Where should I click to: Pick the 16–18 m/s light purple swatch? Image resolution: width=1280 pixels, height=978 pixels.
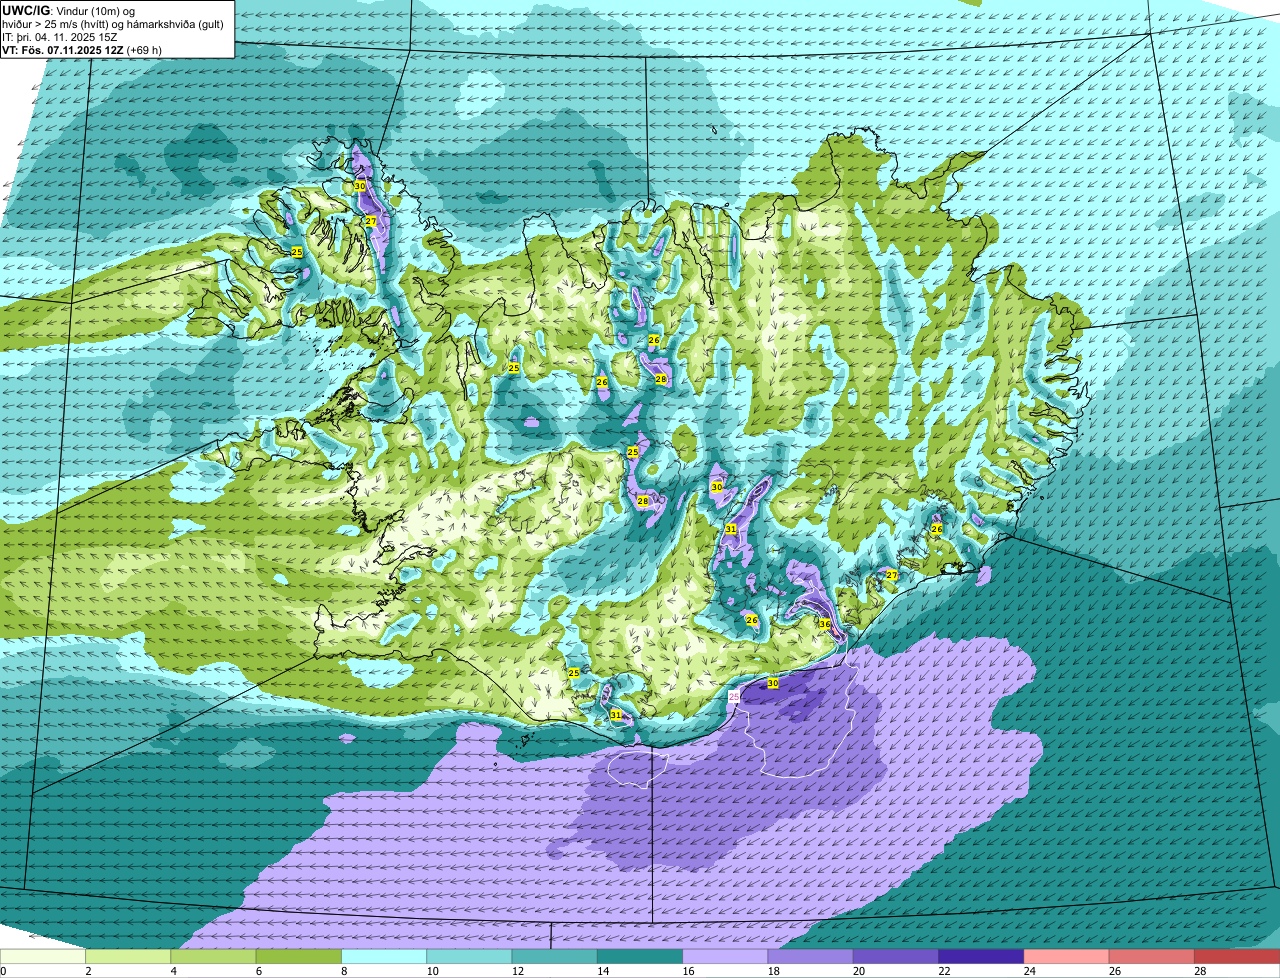coord(725,956)
